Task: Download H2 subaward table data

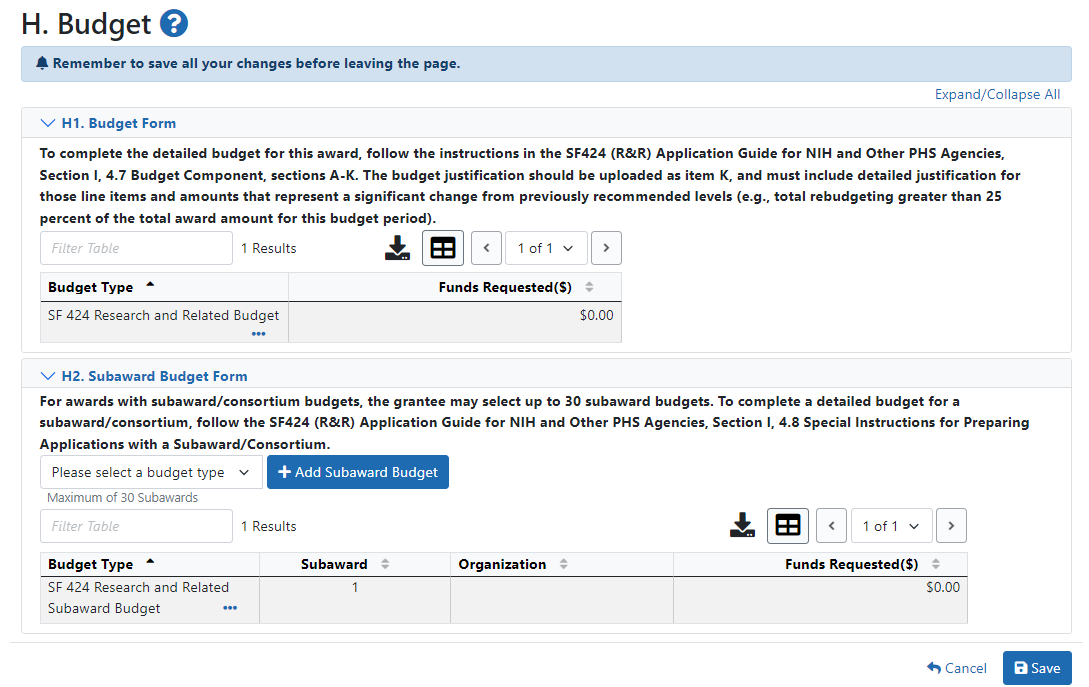Action: pyautogui.click(x=742, y=526)
